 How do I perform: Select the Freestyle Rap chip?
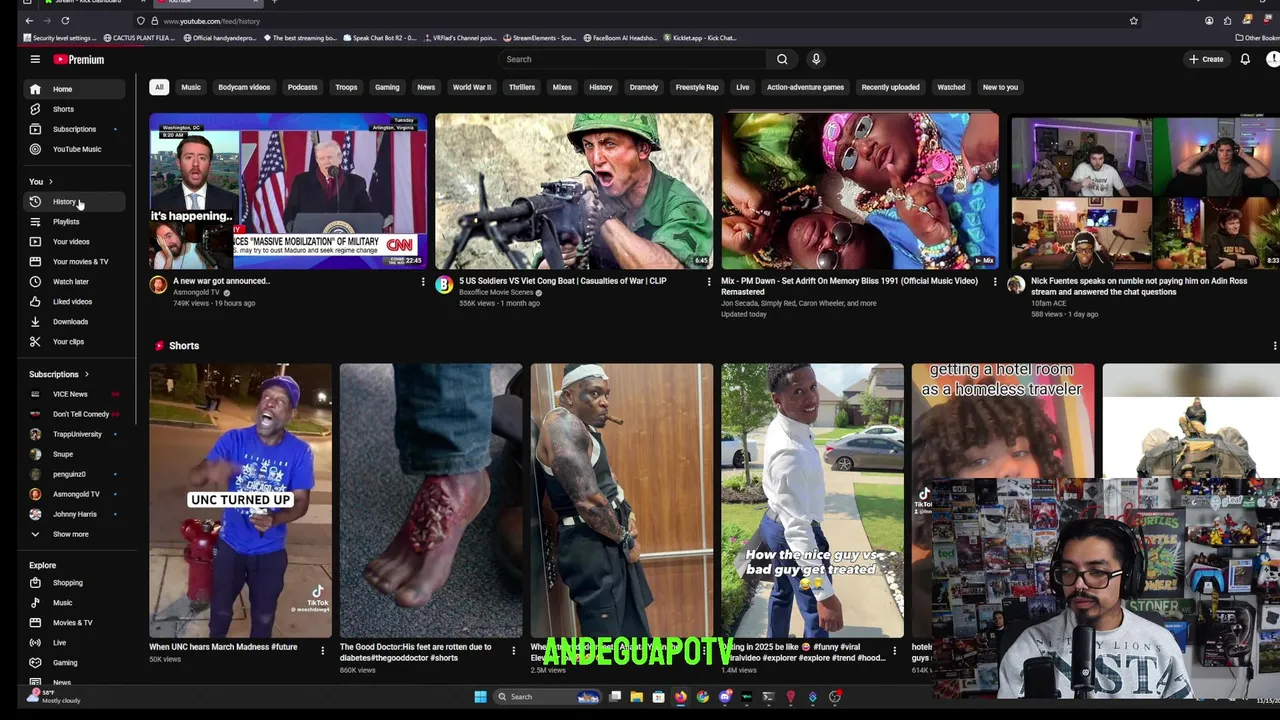pyautogui.click(x=697, y=87)
